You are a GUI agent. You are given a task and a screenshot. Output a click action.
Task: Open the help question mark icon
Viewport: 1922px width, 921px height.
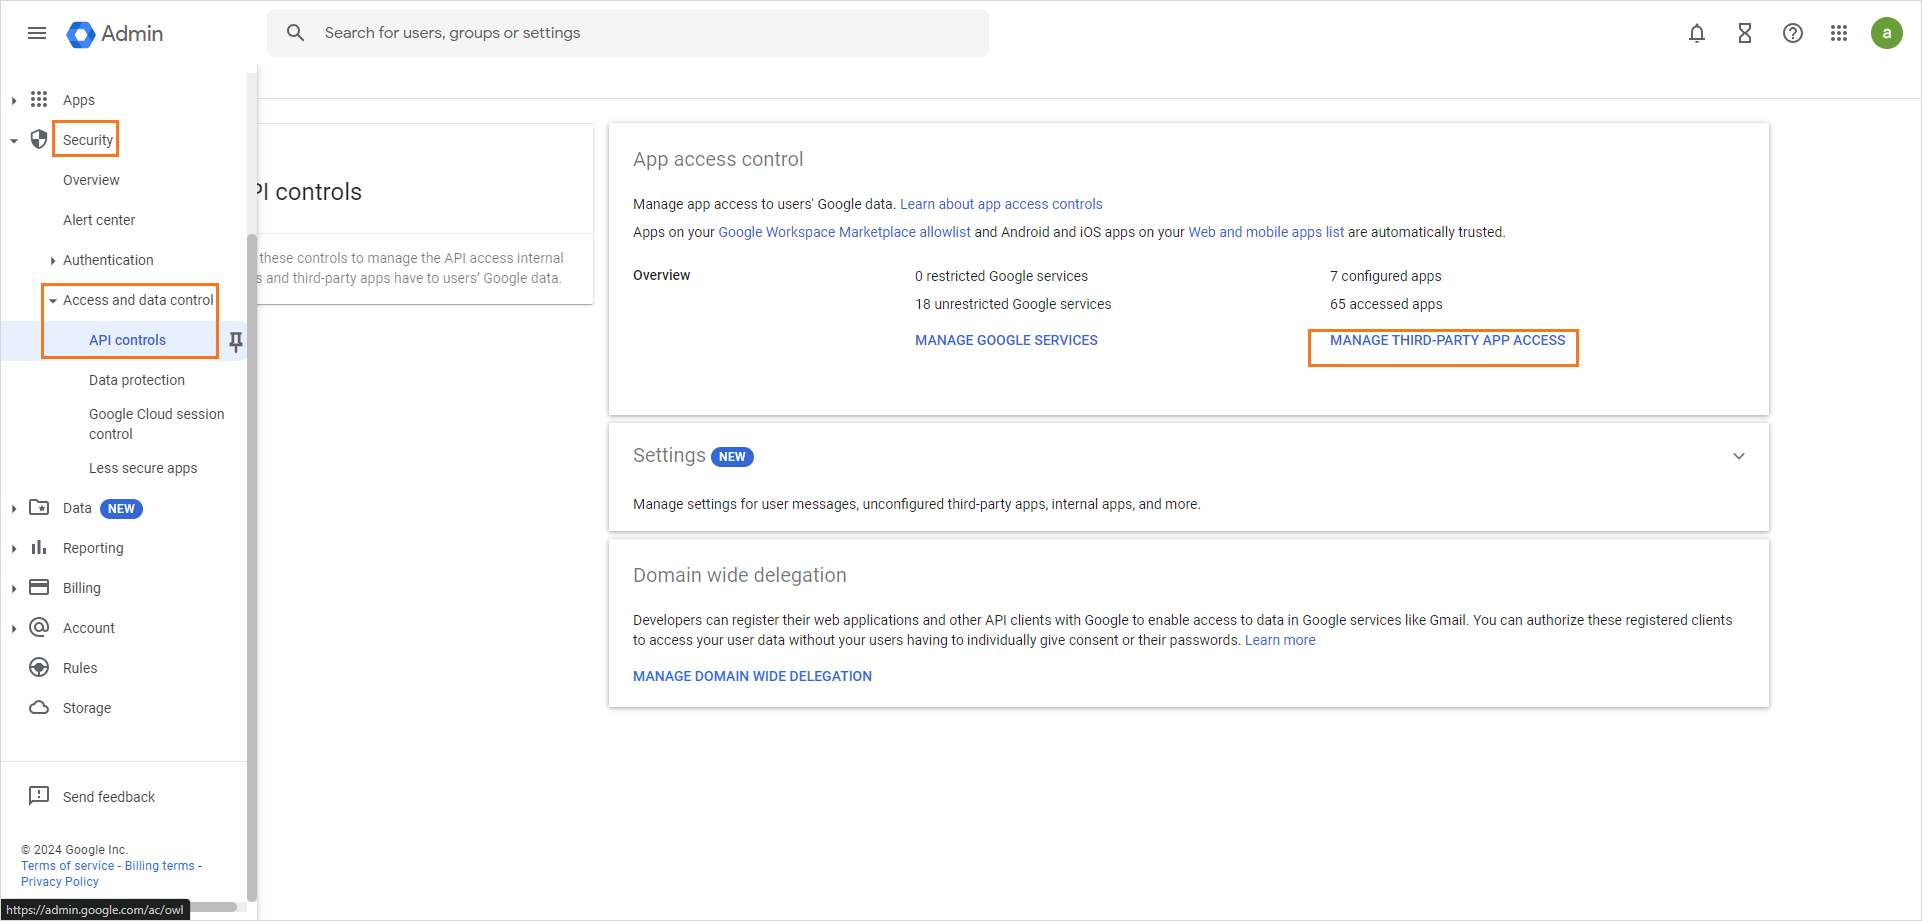pyautogui.click(x=1793, y=33)
